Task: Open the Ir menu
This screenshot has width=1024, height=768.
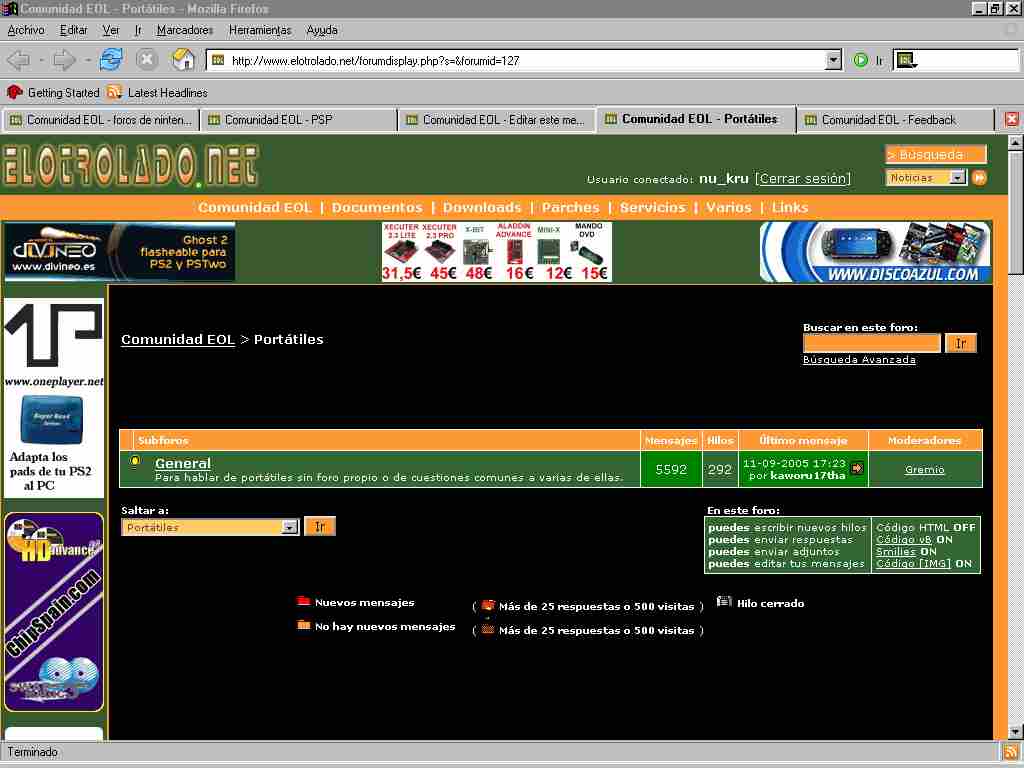Action: pyautogui.click(x=138, y=30)
